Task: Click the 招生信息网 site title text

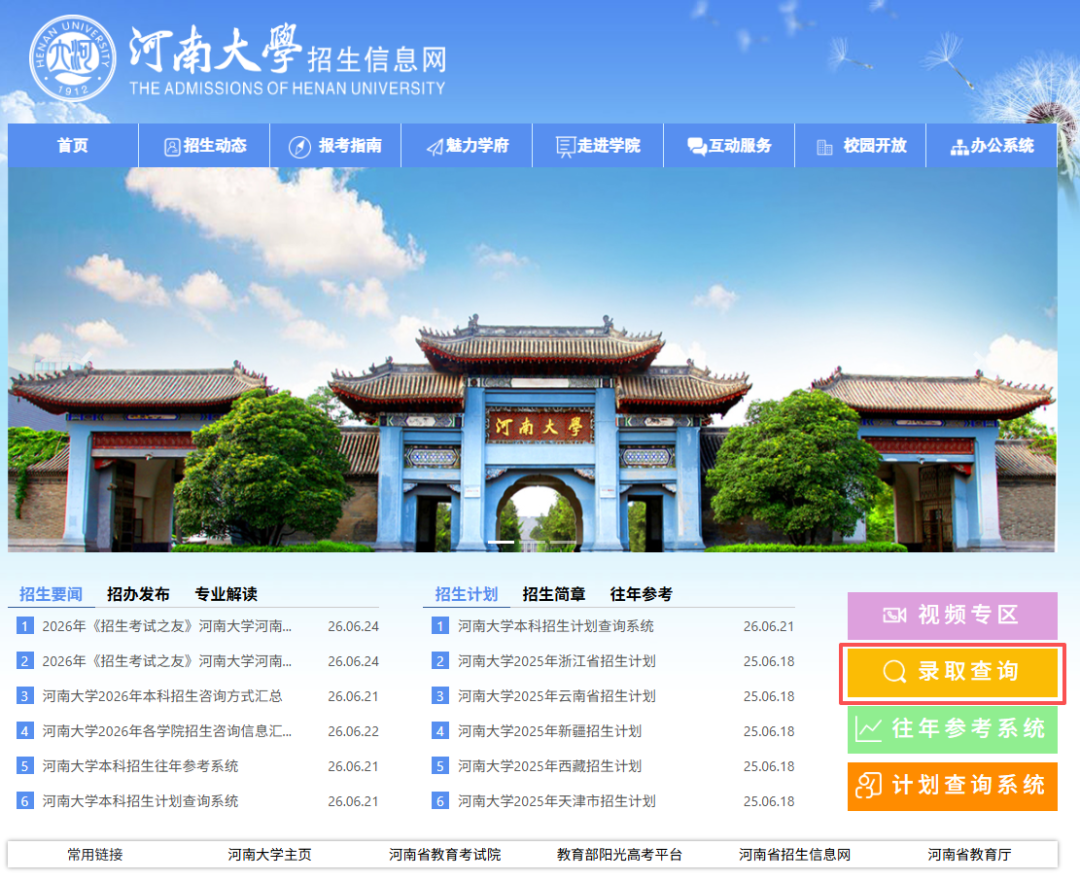Action: click(x=377, y=60)
